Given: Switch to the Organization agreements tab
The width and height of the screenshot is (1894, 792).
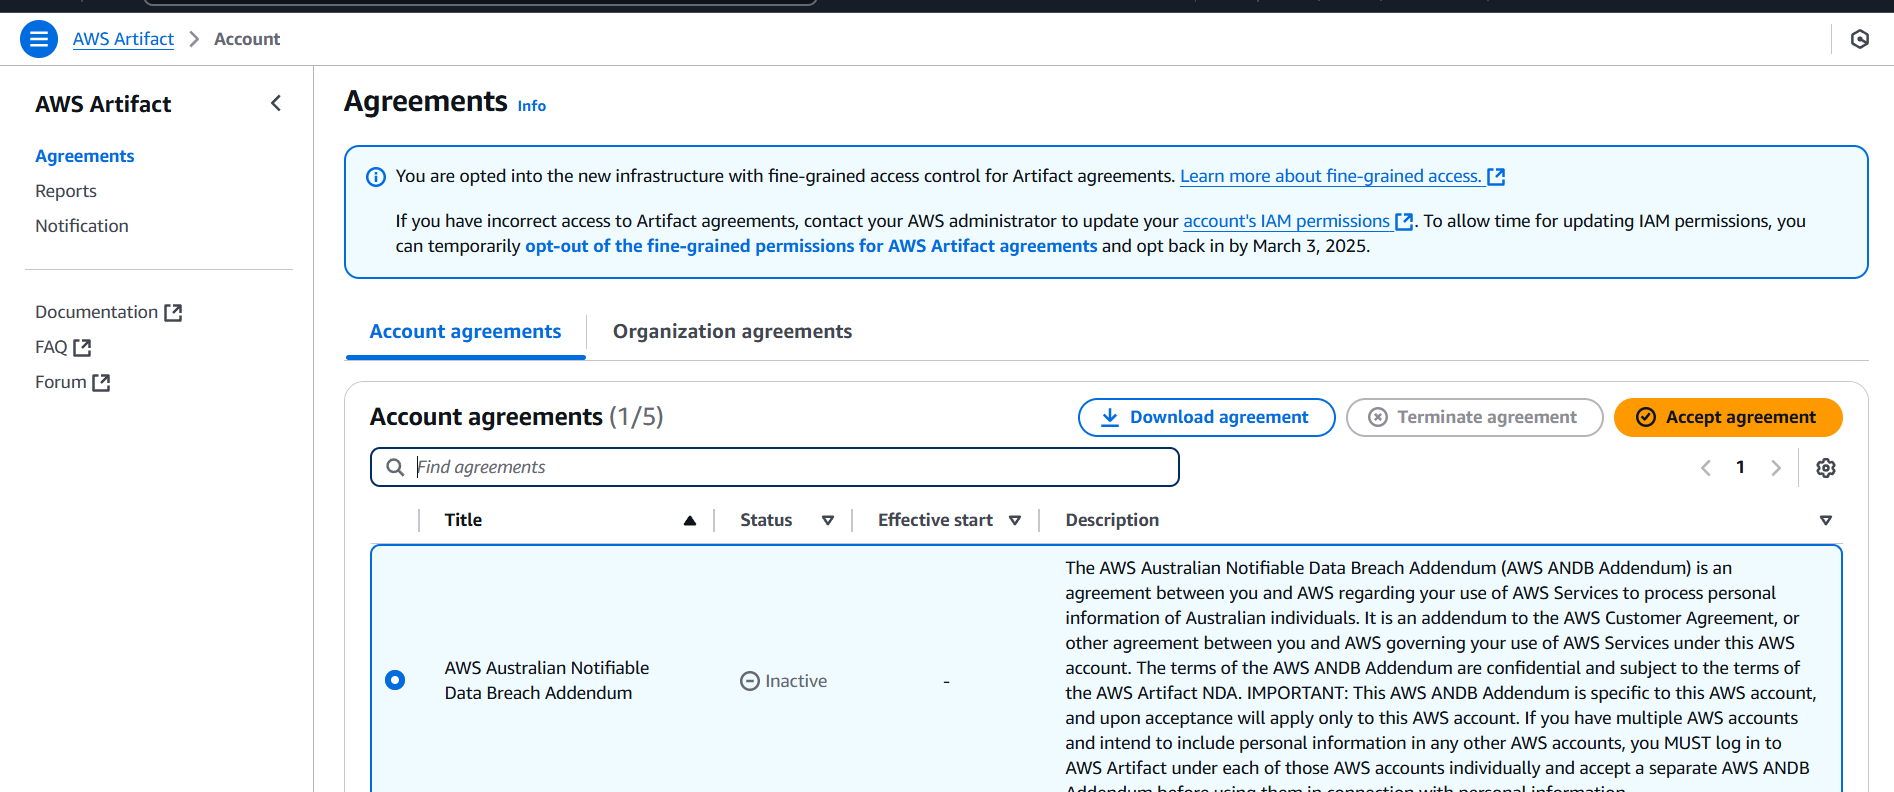Looking at the screenshot, I should [732, 332].
